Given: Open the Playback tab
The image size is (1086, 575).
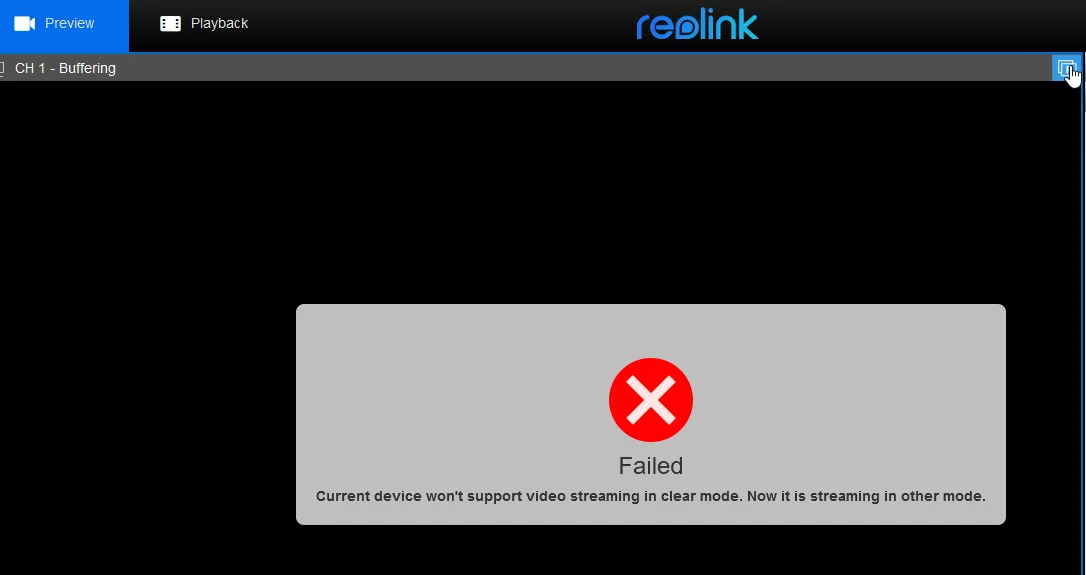Looking at the screenshot, I should click(x=204, y=26).
